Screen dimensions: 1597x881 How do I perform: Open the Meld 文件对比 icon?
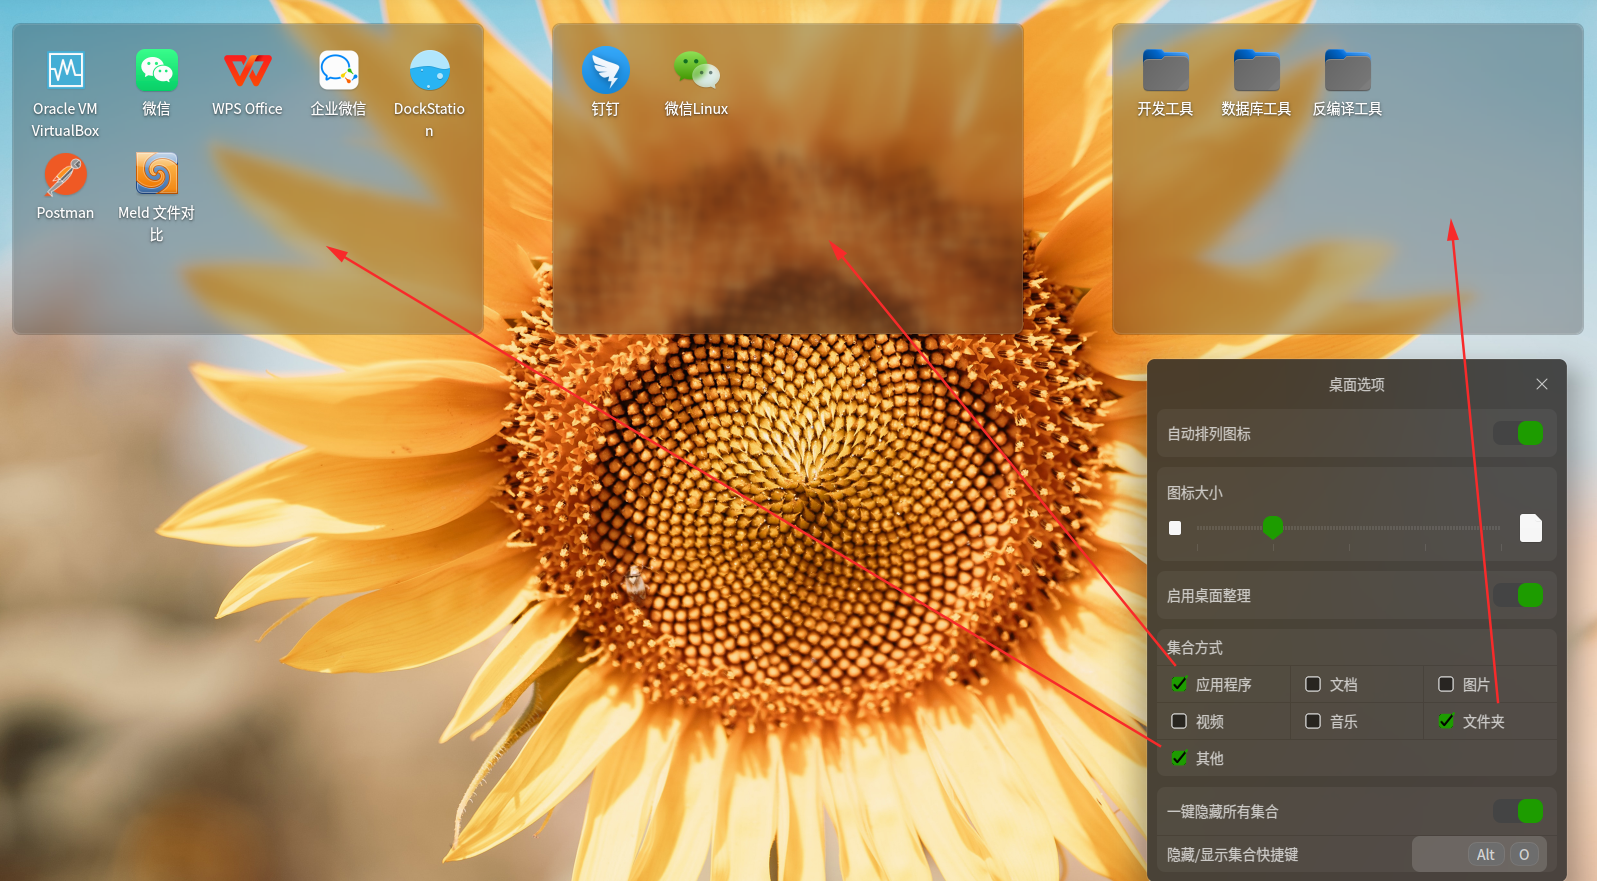tap(157, 175)
